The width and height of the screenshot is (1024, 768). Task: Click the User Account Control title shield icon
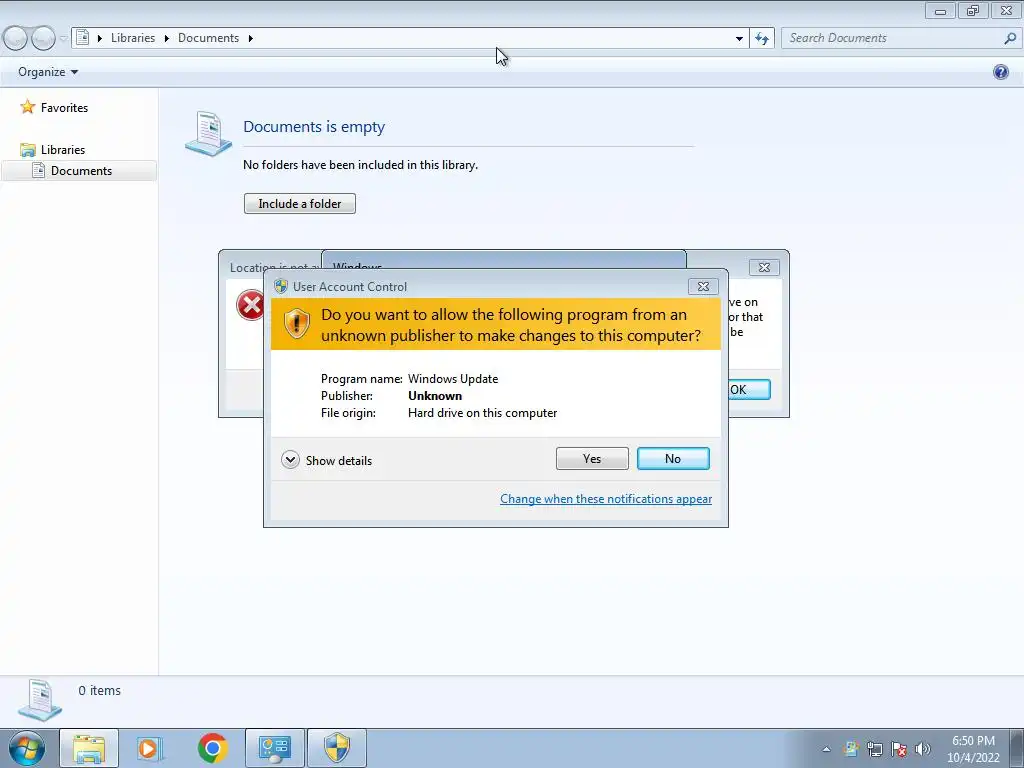click(x=281, y=286)
